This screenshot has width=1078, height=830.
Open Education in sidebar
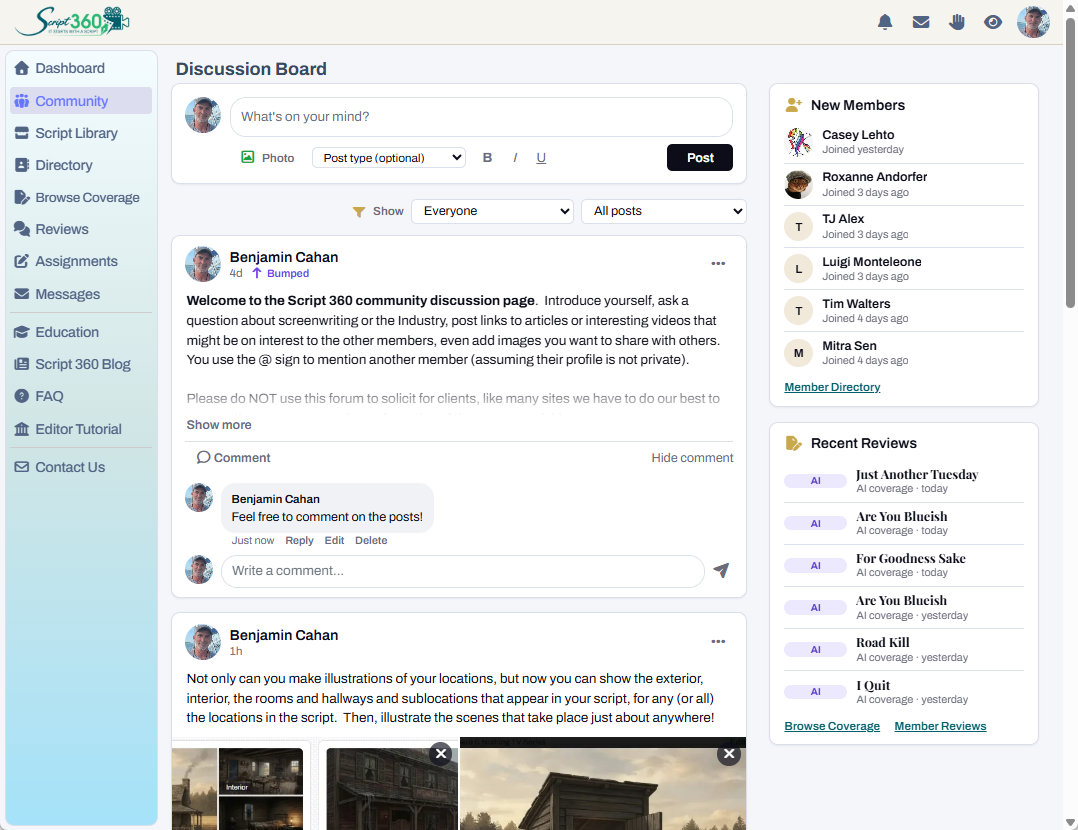tap(81, 332)
